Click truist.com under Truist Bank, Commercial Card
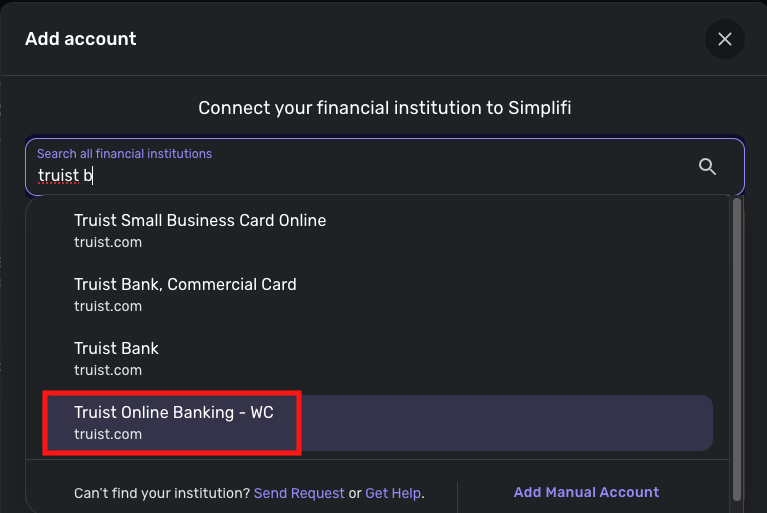The image size is (767, 513). tap(108, 306)
